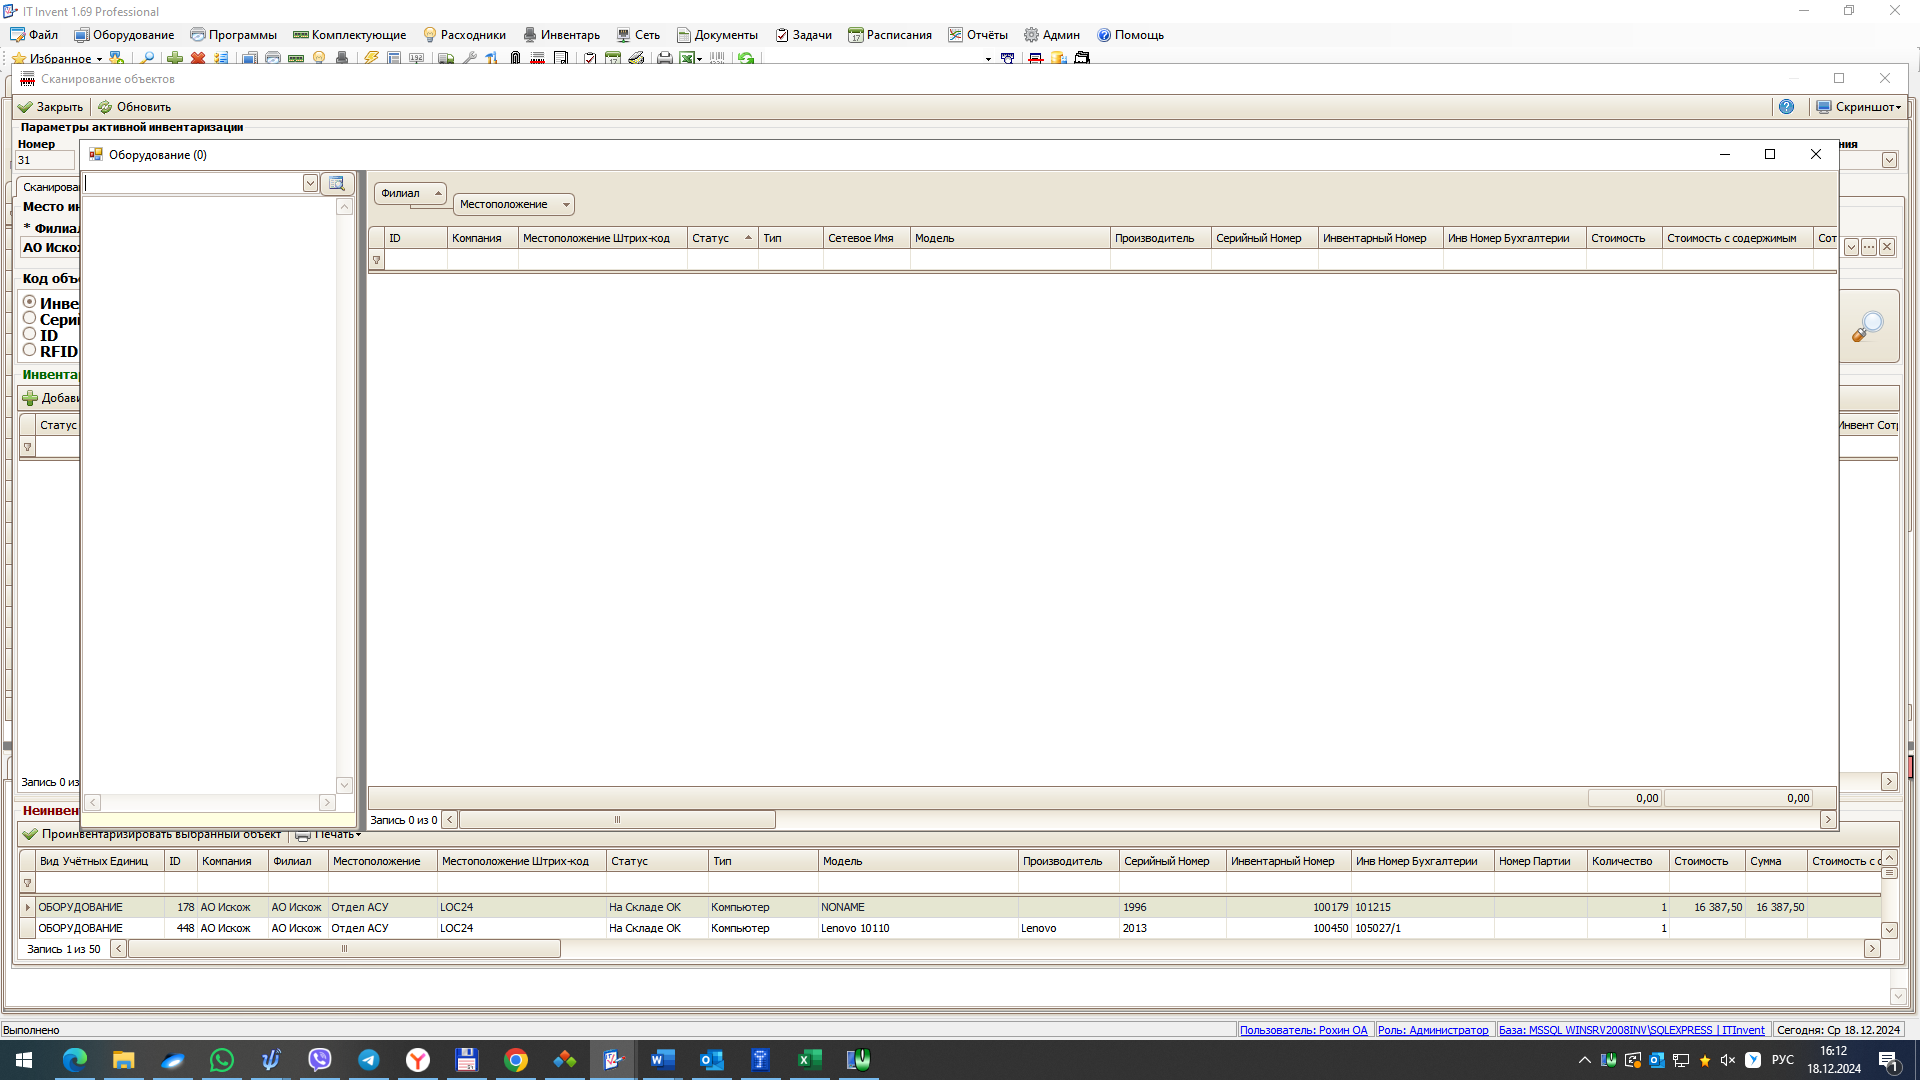Viewport: 1920px width, 1080px height.
Task: Expand the first ОБОРУДОВАНИЕ row indicator arrow
Action: pyautogui.click(x=27, y=907)
